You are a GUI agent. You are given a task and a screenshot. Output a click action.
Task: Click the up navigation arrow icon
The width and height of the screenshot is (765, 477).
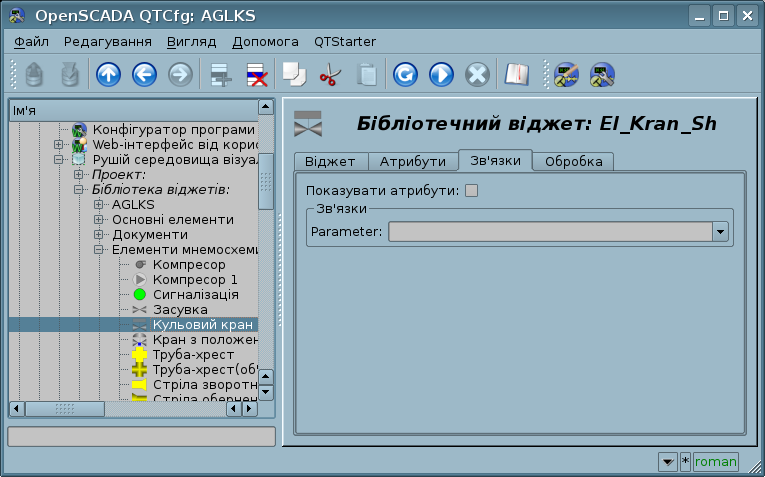pyautogui.click(x=108, y=74)
